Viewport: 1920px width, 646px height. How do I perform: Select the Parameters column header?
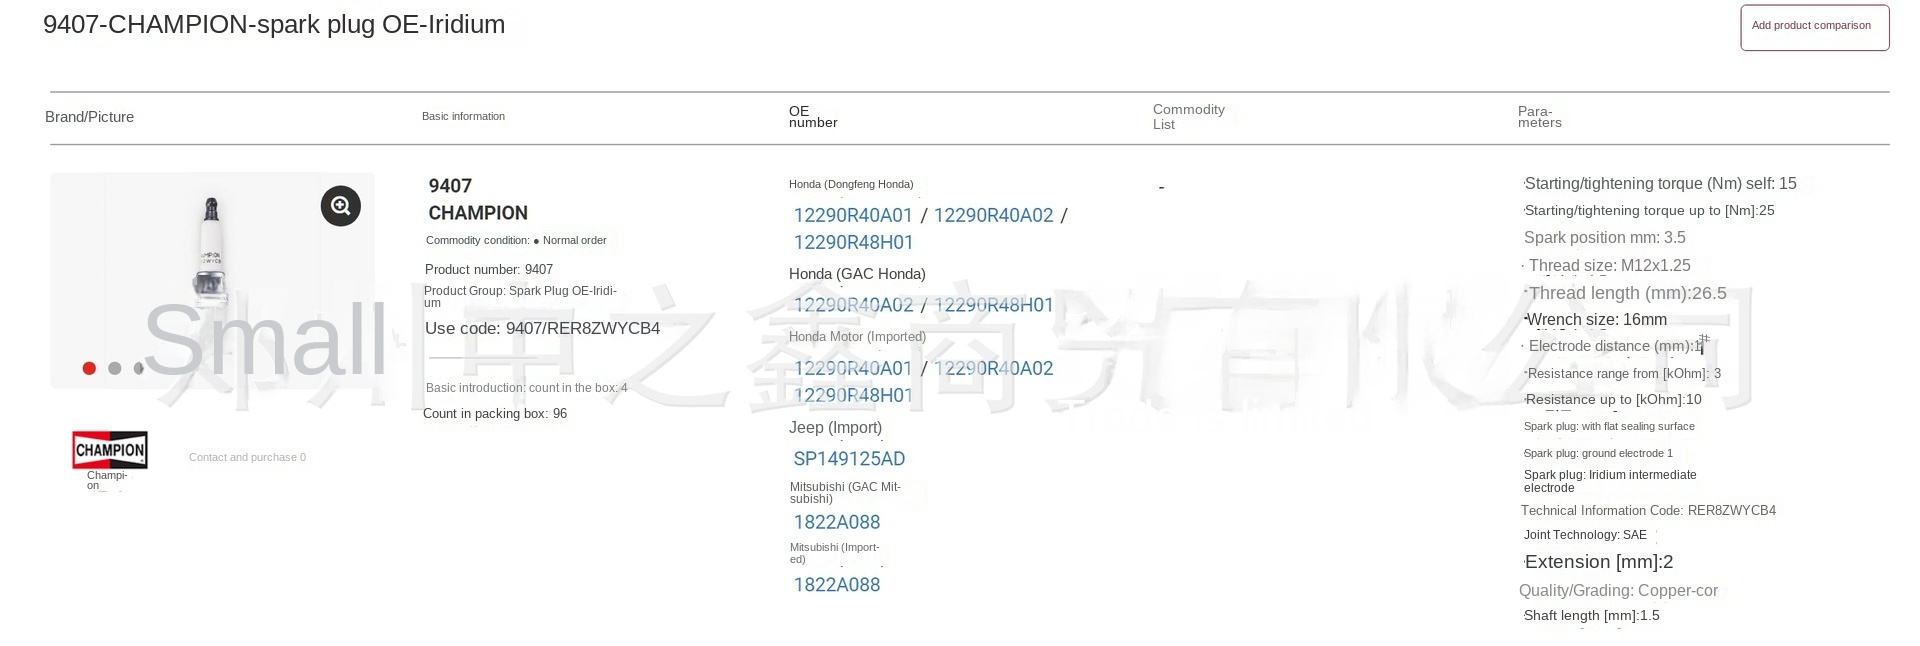click(x=1539, y=117)
